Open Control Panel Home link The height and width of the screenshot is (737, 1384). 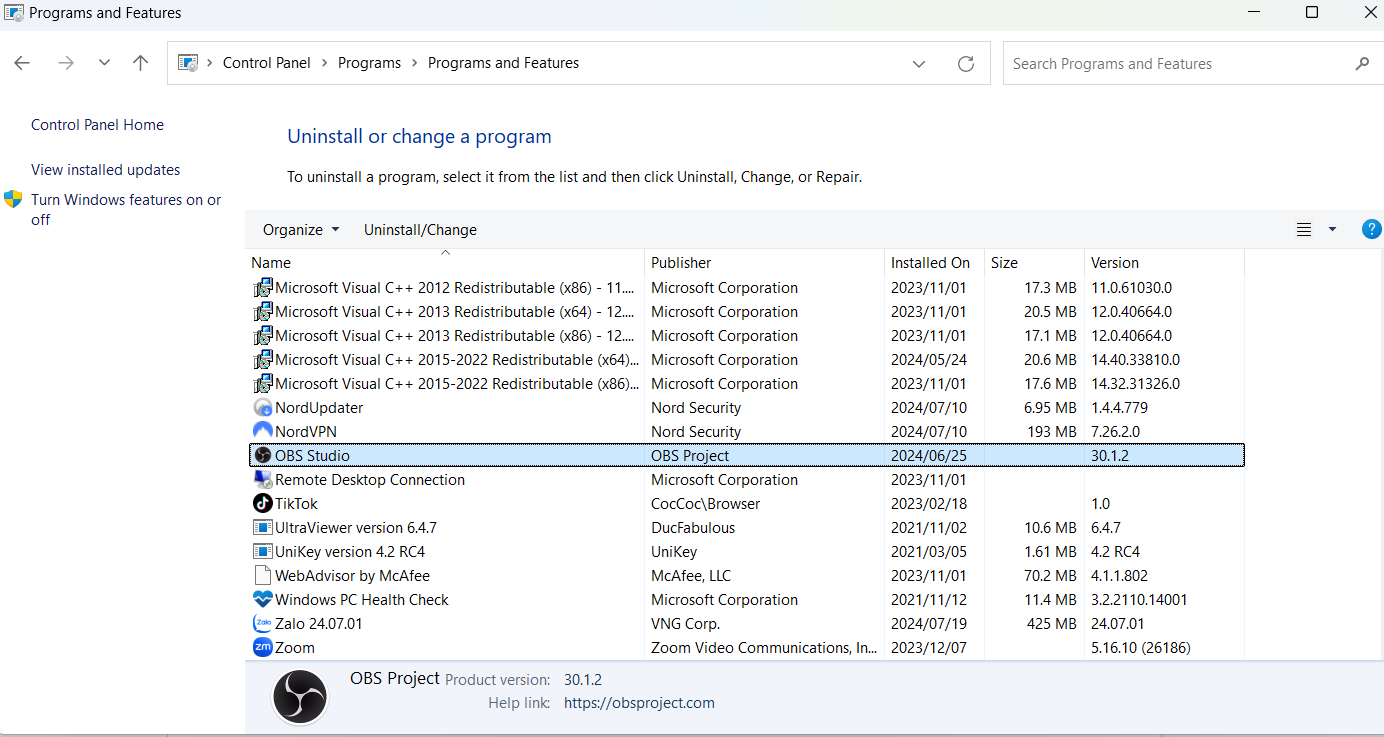[x=97, y=125]
